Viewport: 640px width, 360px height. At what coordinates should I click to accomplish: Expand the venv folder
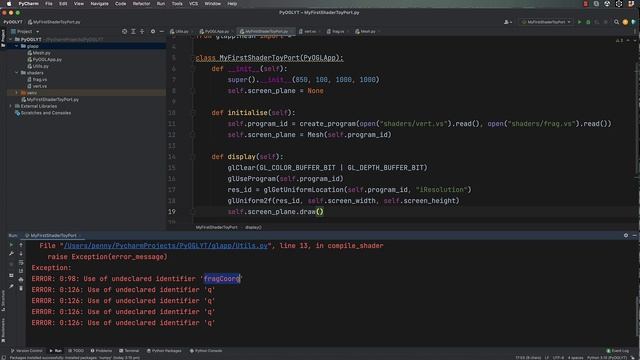17,93
